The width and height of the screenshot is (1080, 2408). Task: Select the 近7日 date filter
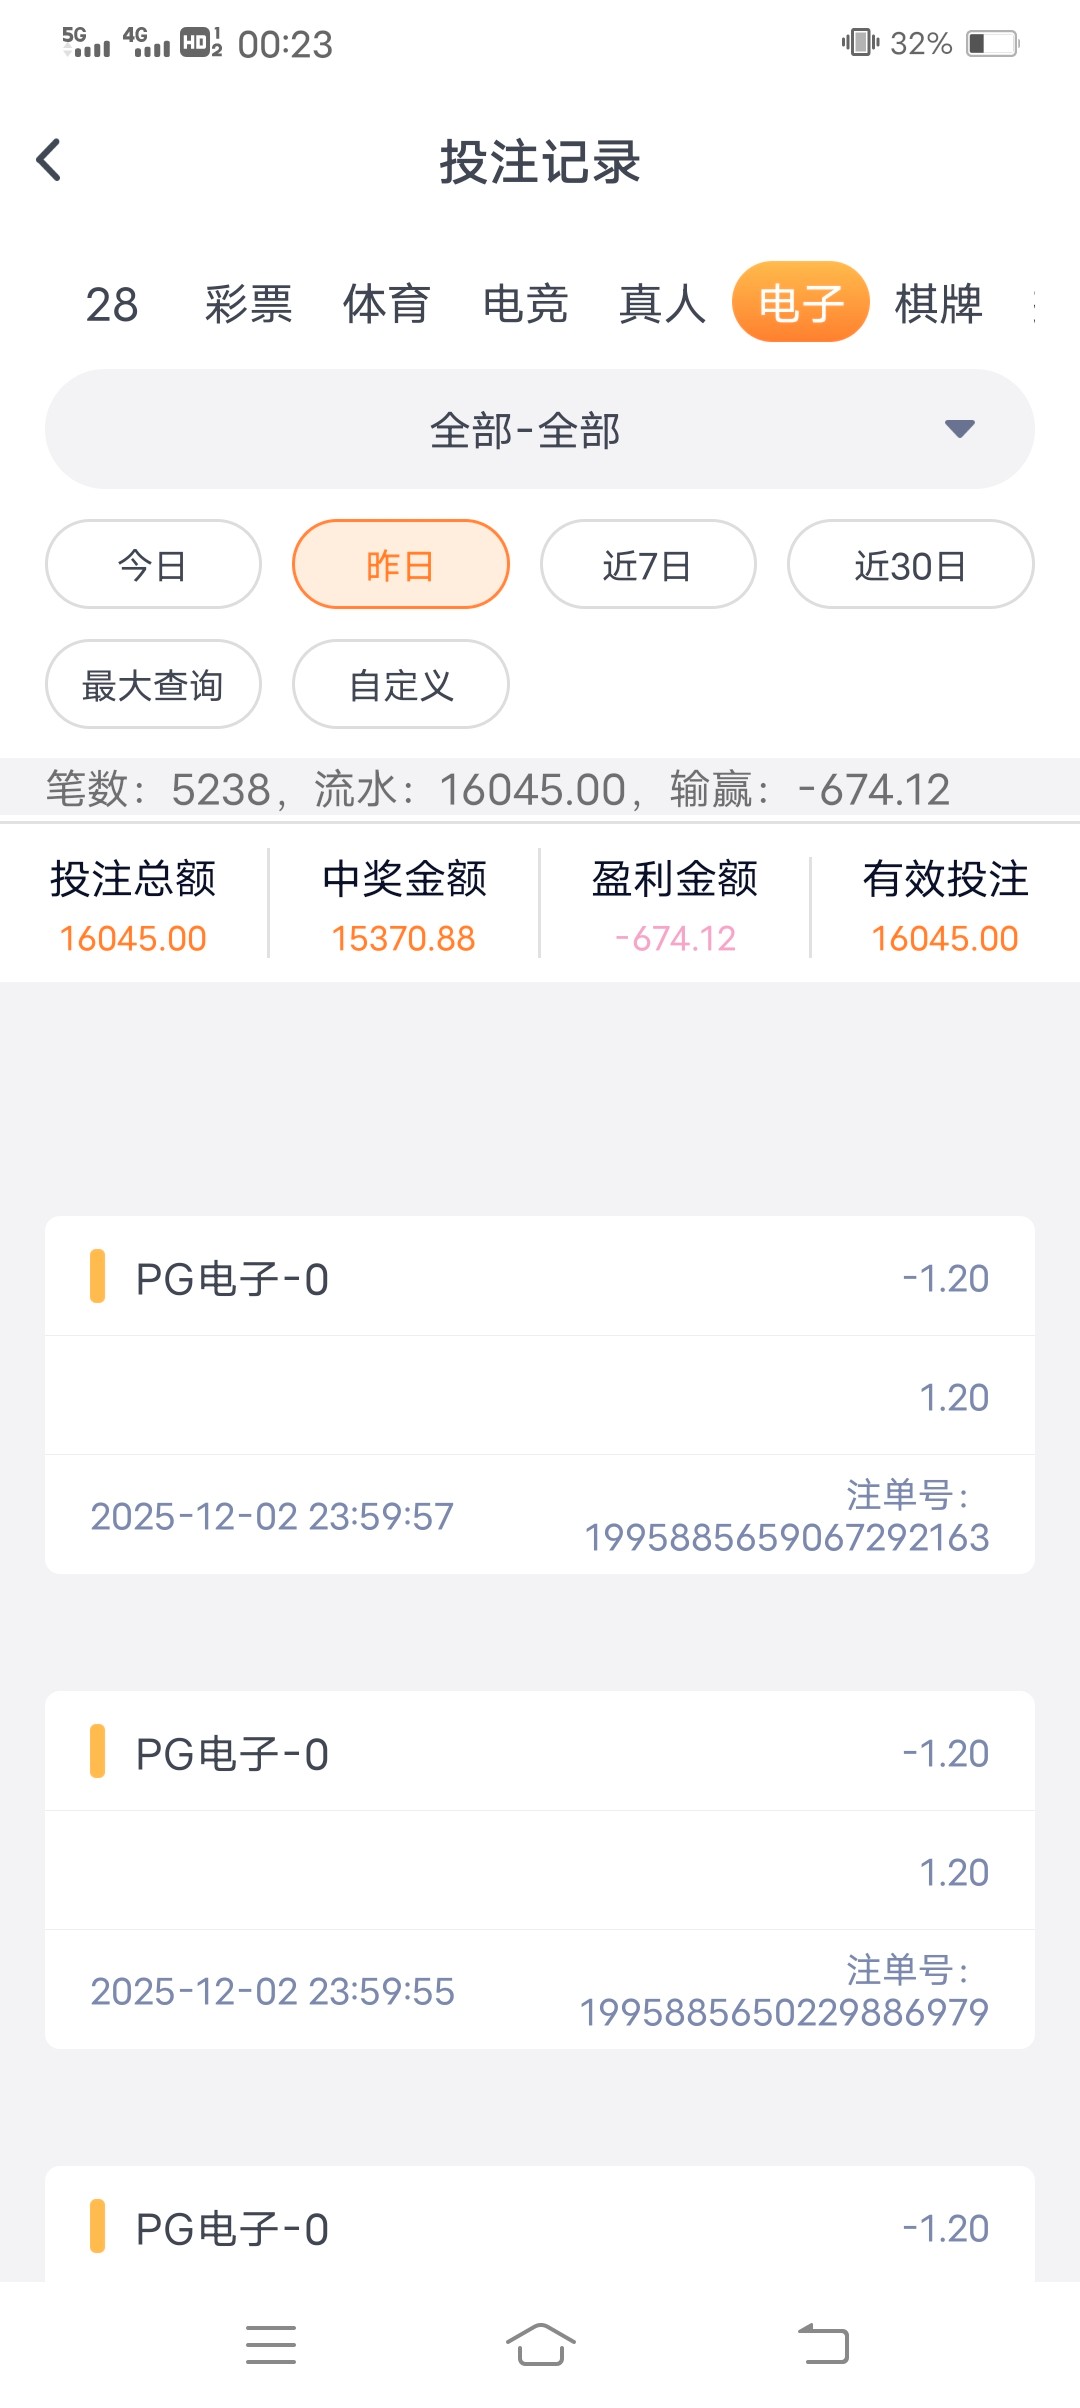(x=647, y=565)
